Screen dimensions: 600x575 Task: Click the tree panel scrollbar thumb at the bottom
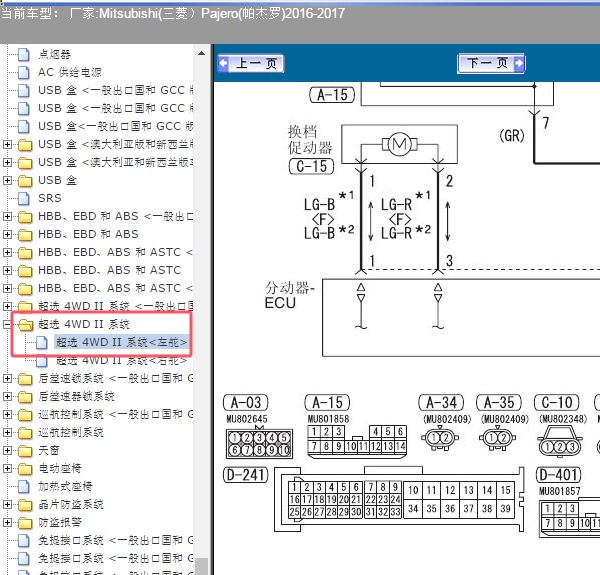tap(201, 566)
